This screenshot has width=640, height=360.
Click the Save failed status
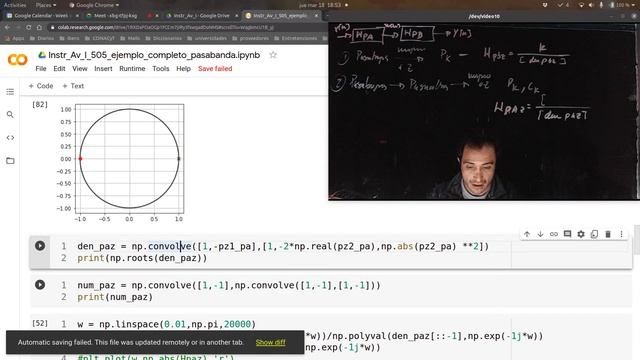point(215,69)
